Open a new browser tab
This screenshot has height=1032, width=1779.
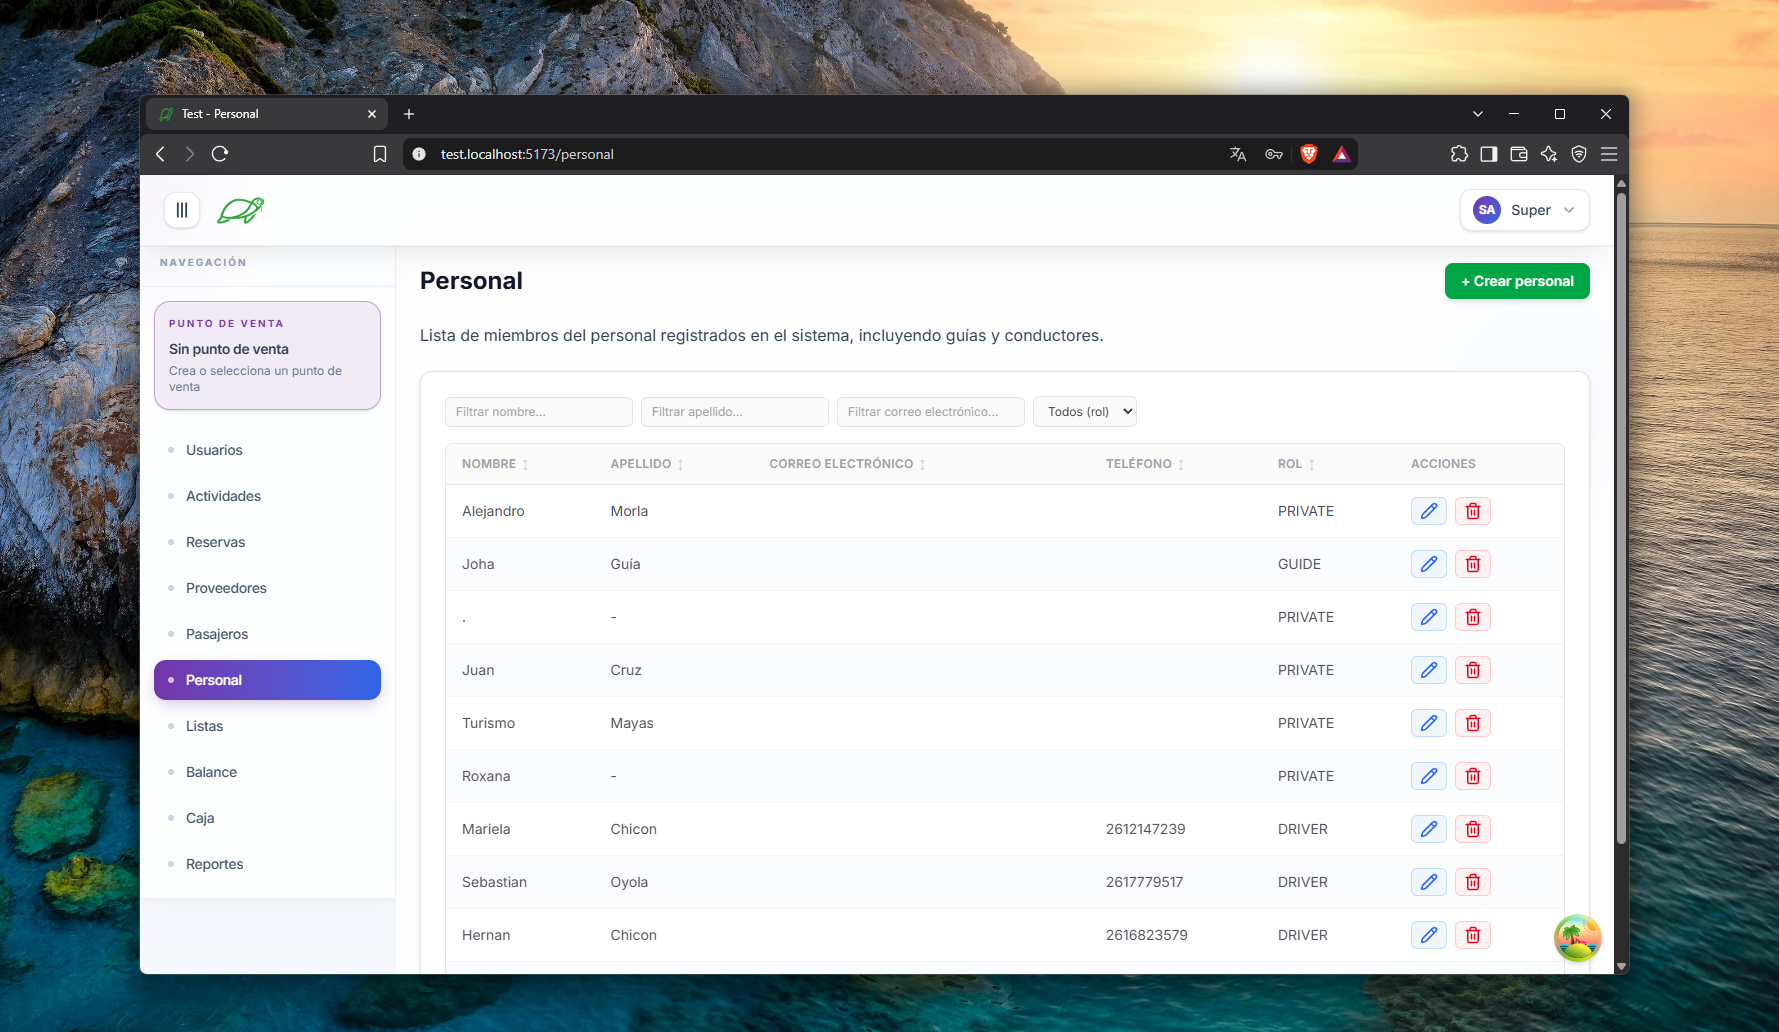tap(409, 114)
